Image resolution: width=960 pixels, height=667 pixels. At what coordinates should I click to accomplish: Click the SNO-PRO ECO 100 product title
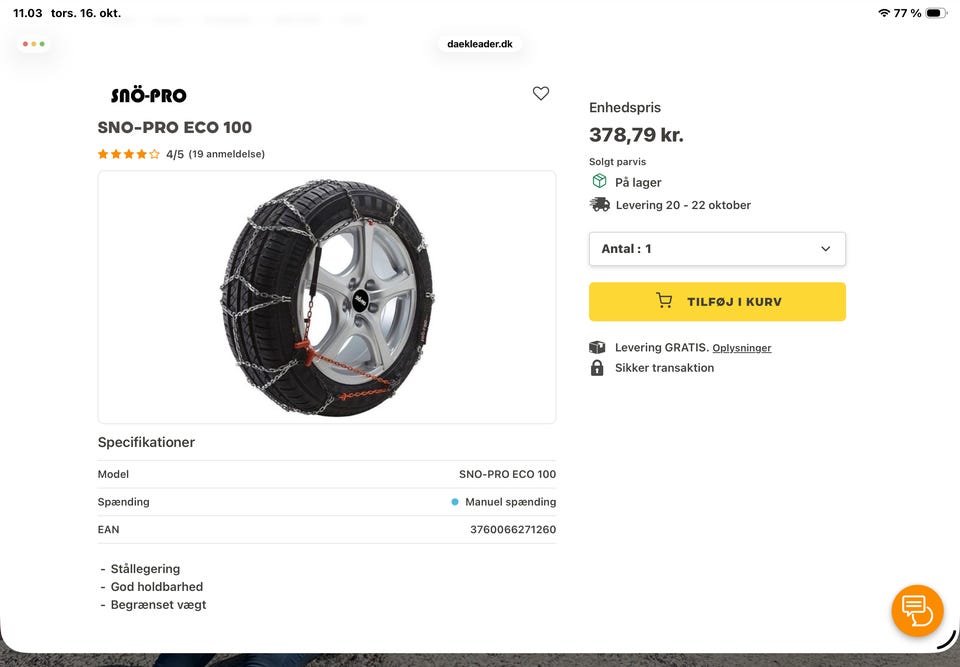click(x=175, y=127)
